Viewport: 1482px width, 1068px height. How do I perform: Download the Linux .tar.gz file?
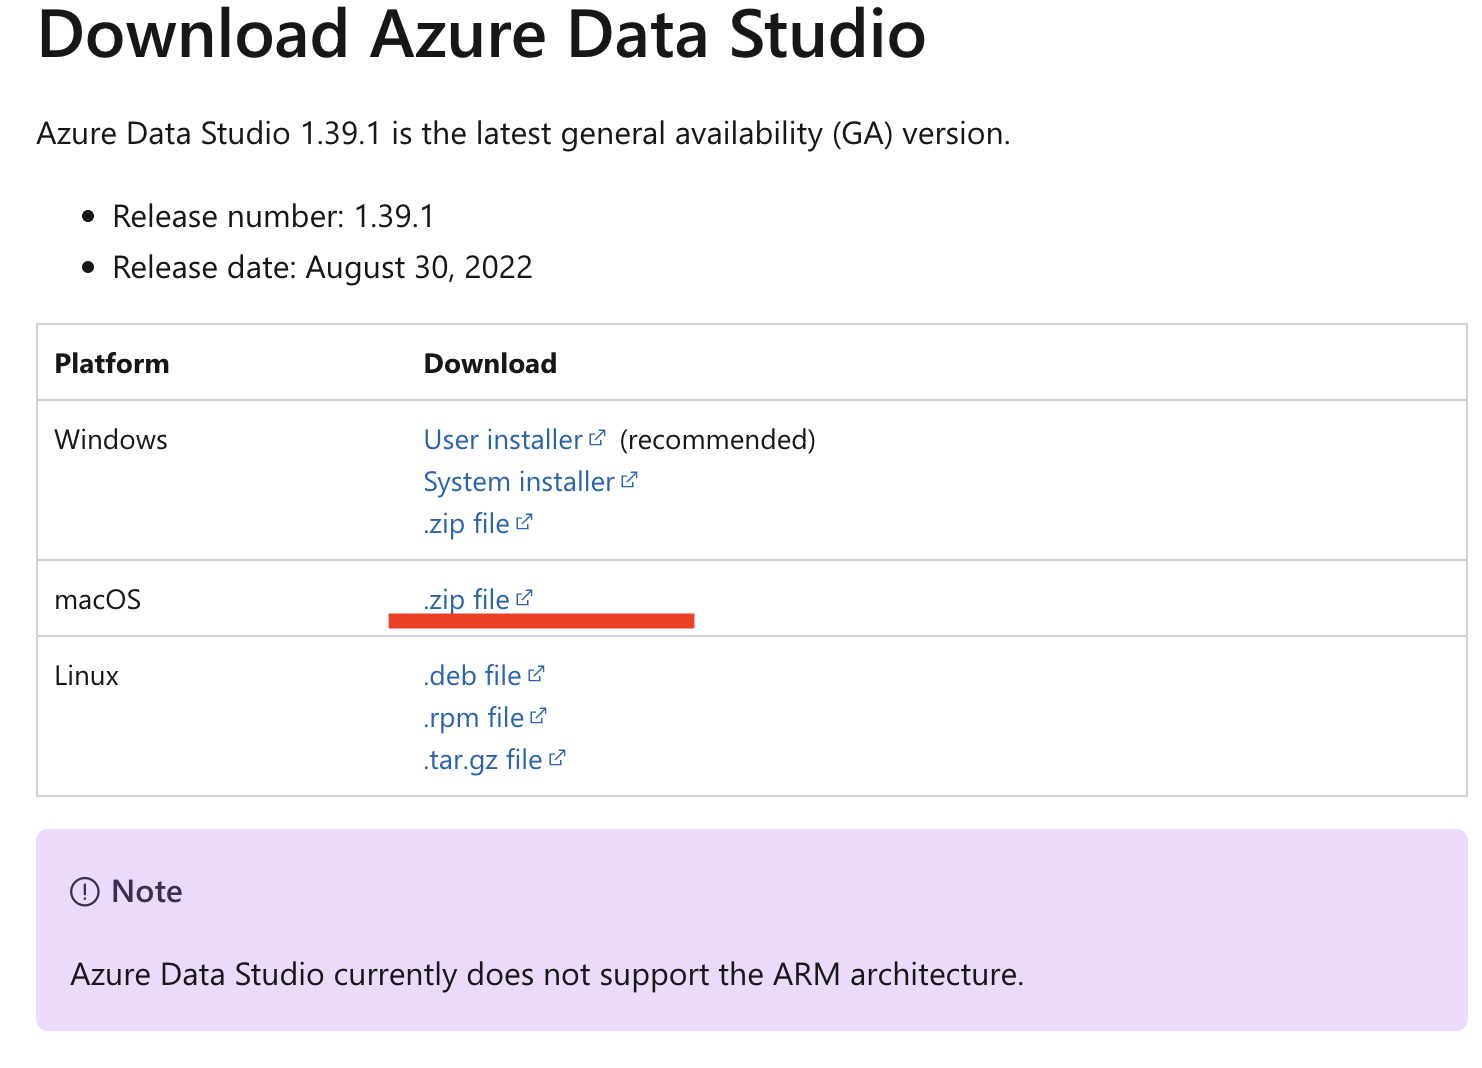point(483,760)
